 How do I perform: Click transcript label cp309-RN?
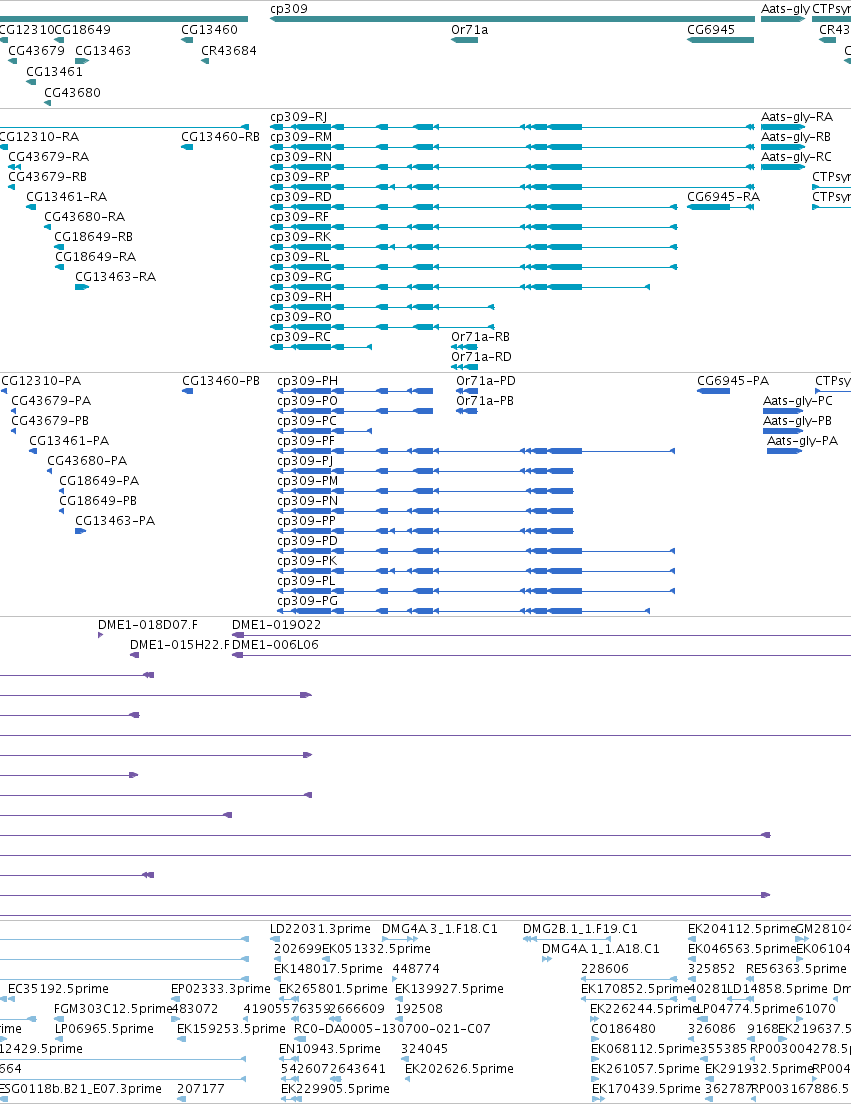(301, 157)
